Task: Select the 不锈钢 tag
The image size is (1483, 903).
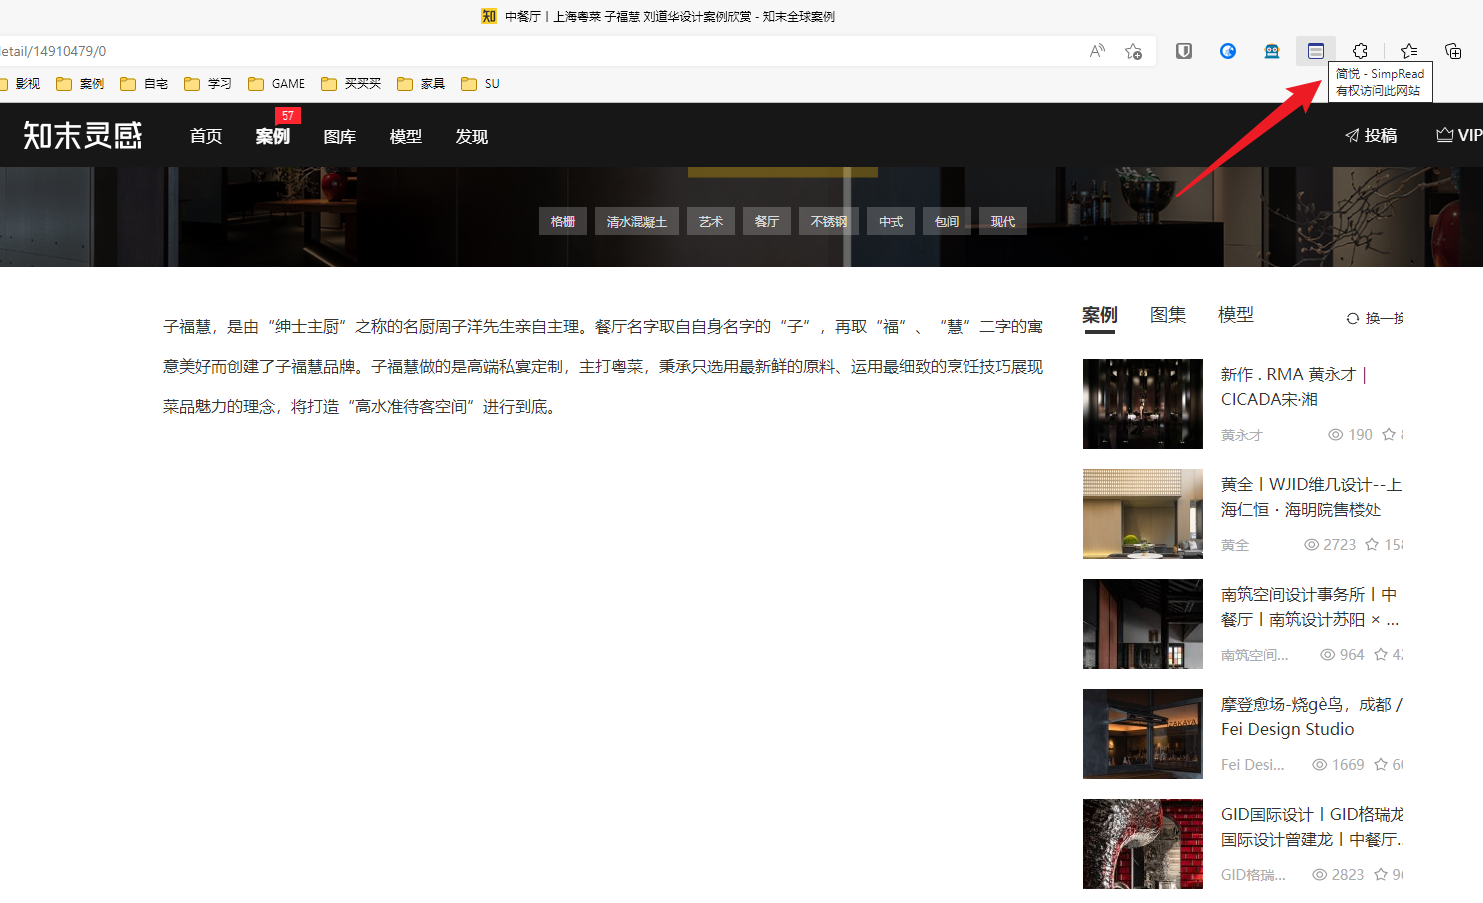Action: click(x=829, y=221)
